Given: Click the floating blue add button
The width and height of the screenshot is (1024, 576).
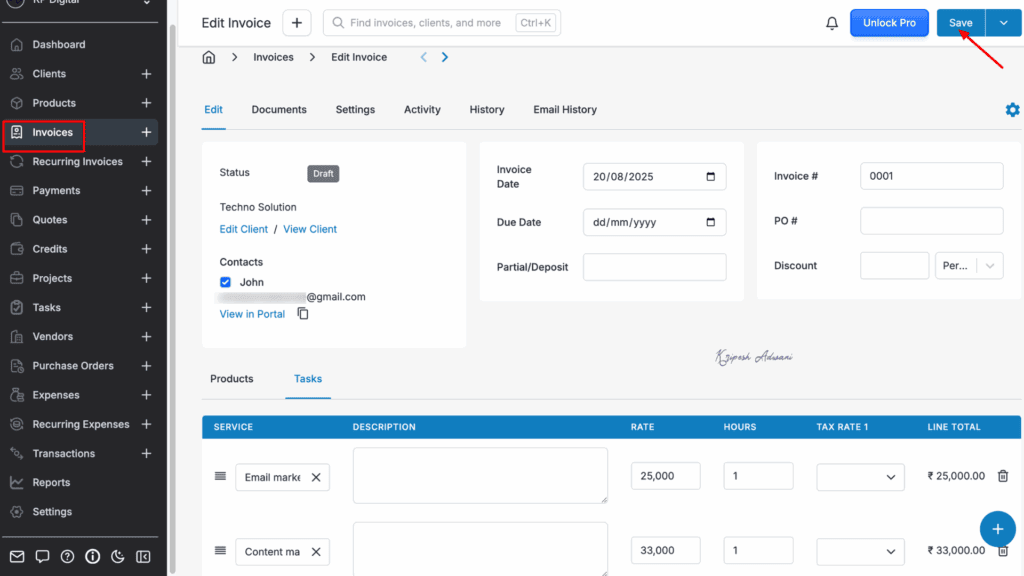Looking at the screenshot, I should pyautogui.click(x=997, y=529).
